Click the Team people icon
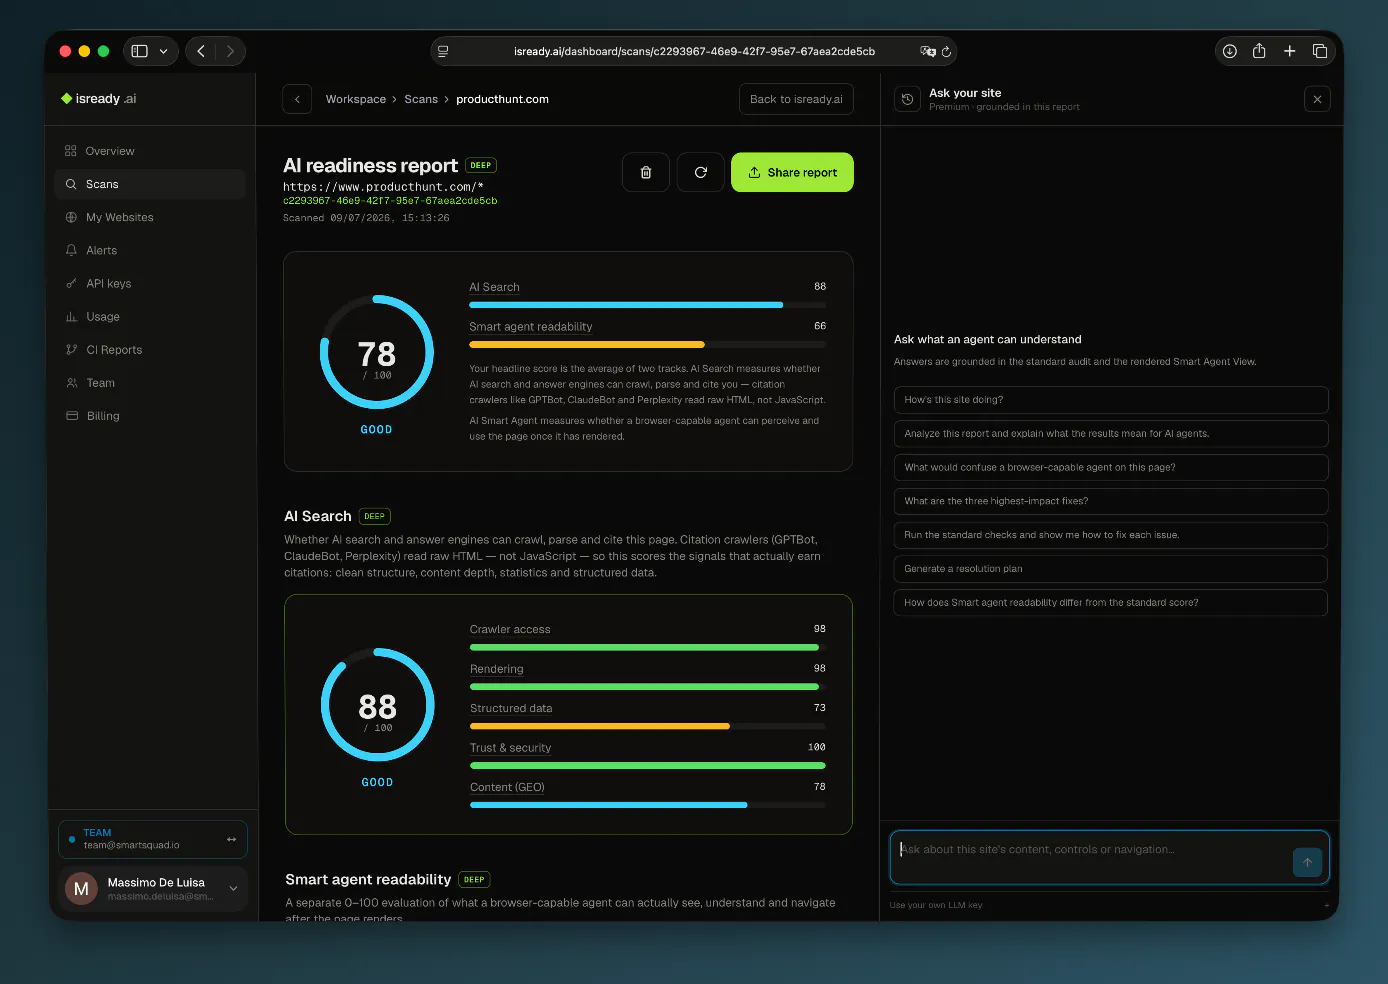Screen dimensions: 1388x984 click(71, 382)
